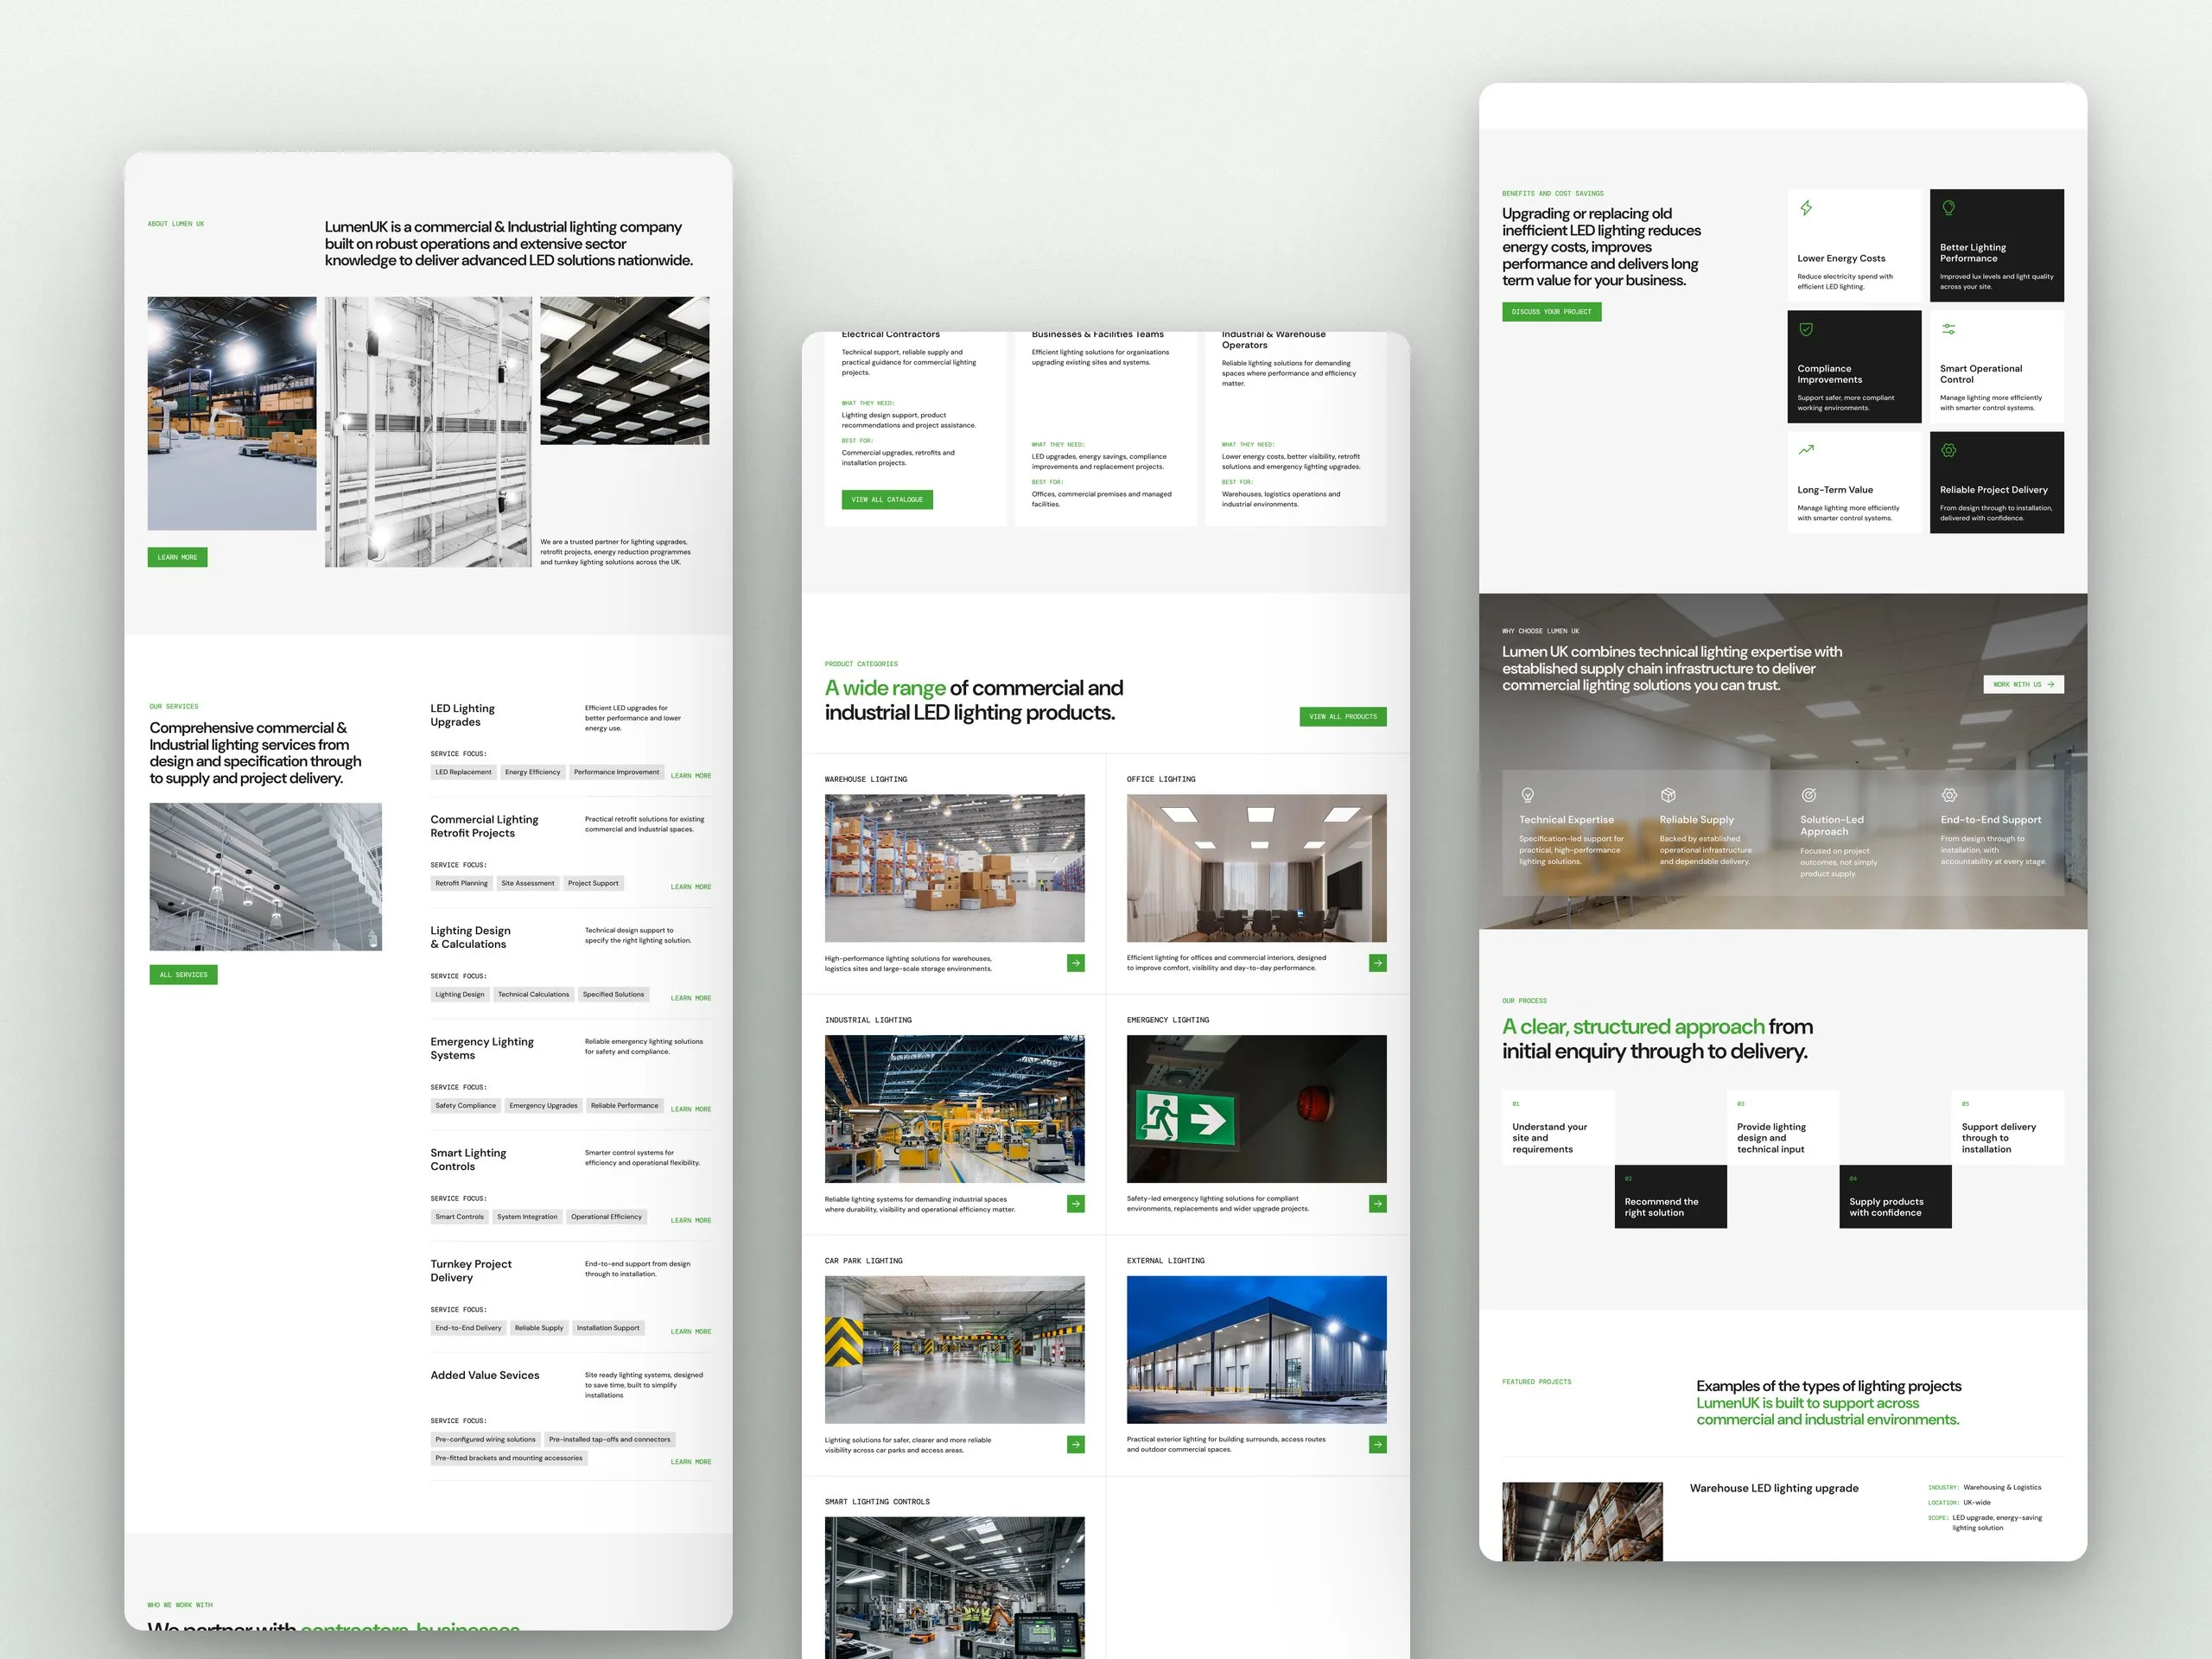Click the Compliance Improvements shield icon
Viewport: 2212px width, 1659px height.
click(x=1806, y=329)
